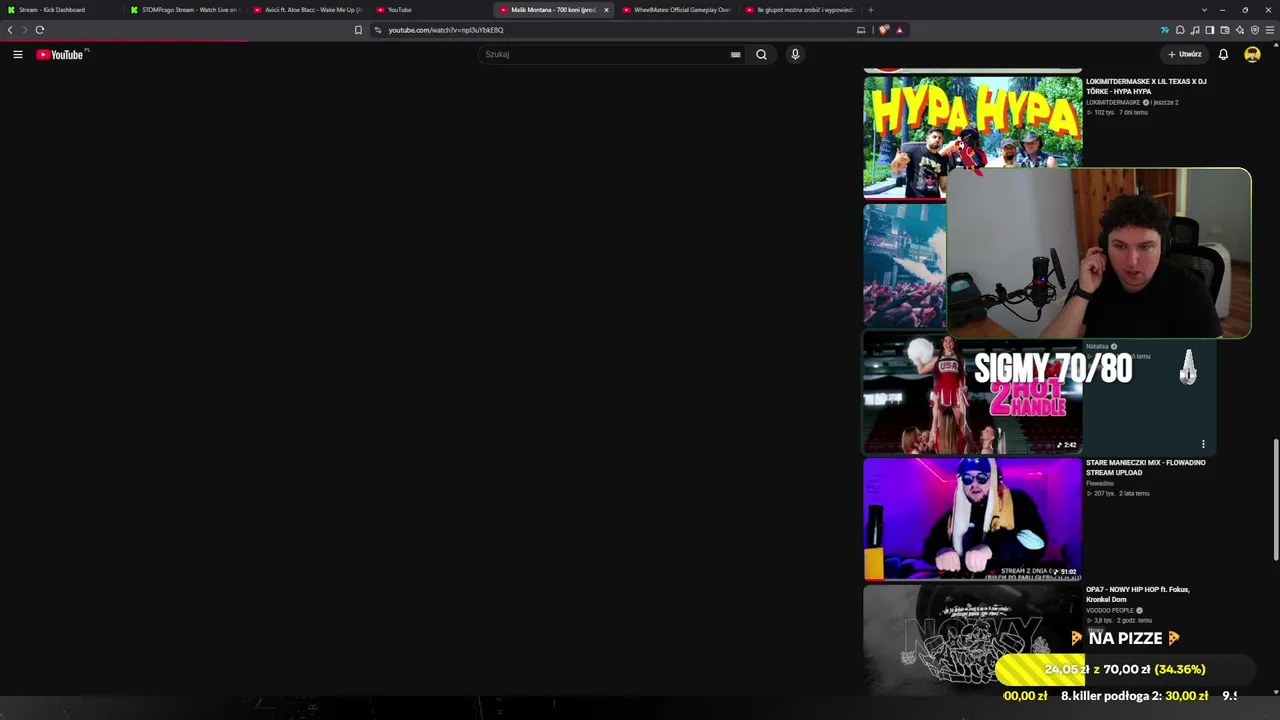Viewport: 1280px width, 720px height.
Task: Go back using the browser back arrow
Action: coord(10,30)
